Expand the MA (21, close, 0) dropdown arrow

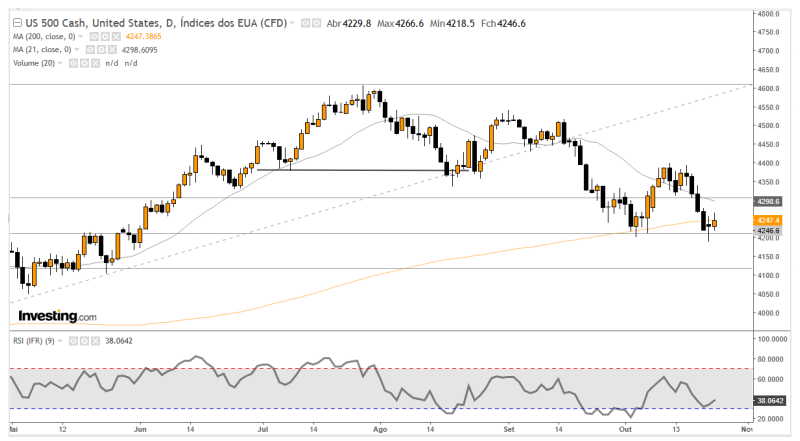pos(76,48)
